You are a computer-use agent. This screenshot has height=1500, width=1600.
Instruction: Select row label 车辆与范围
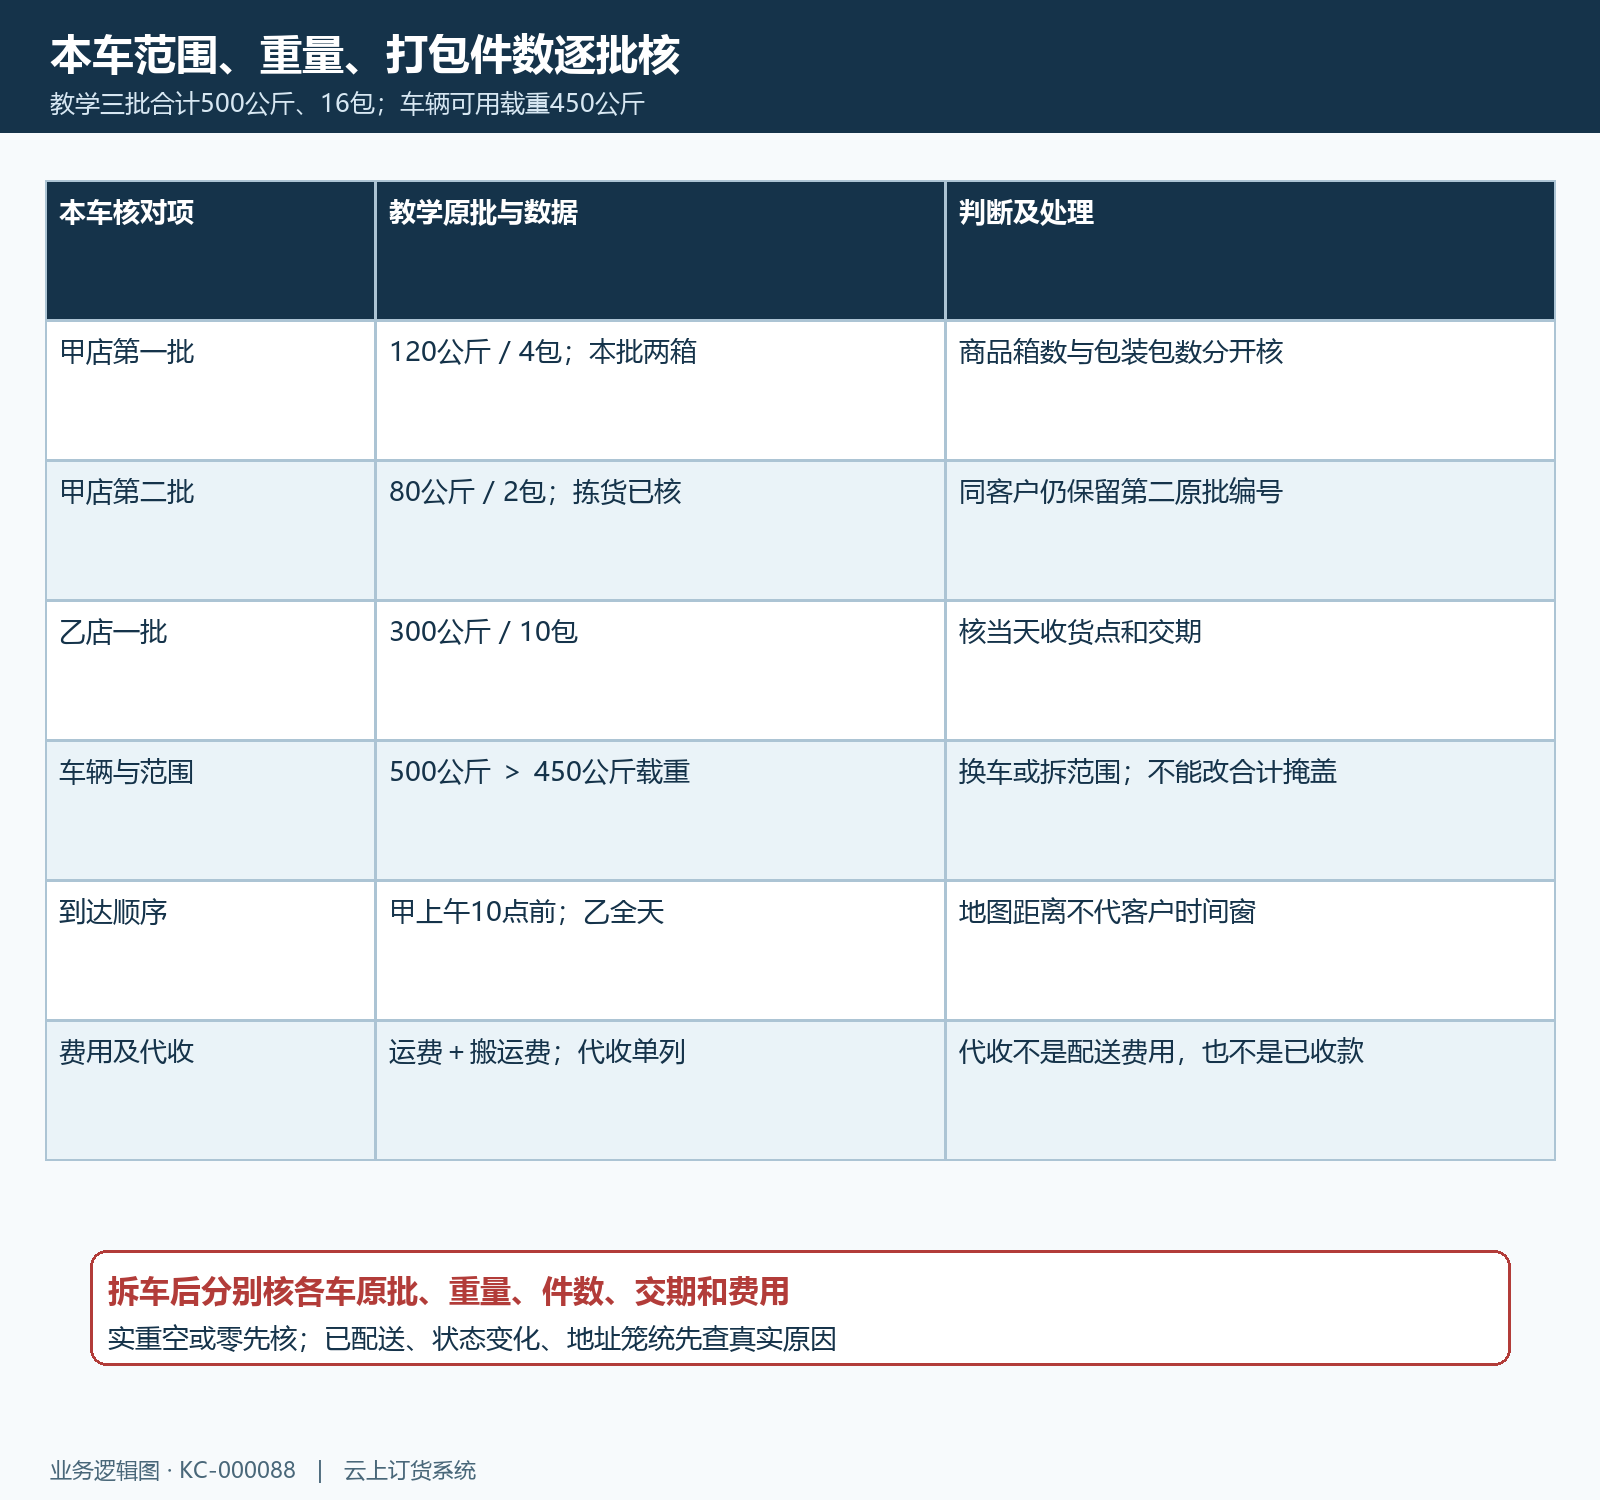(127, 772)
